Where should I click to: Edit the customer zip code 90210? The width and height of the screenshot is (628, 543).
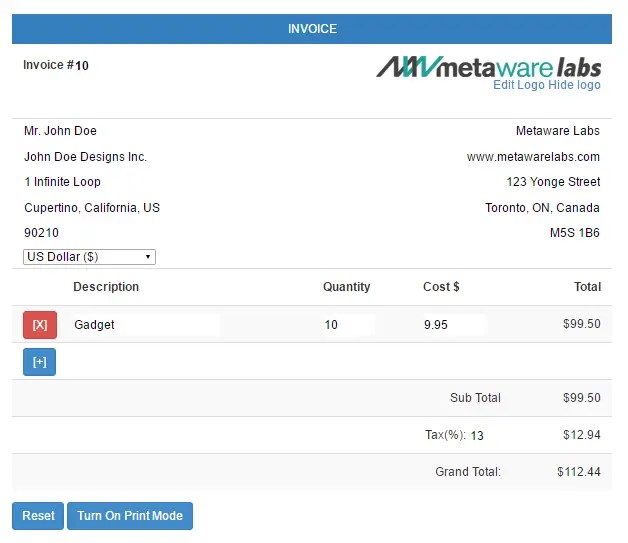(x=42, y=233)
